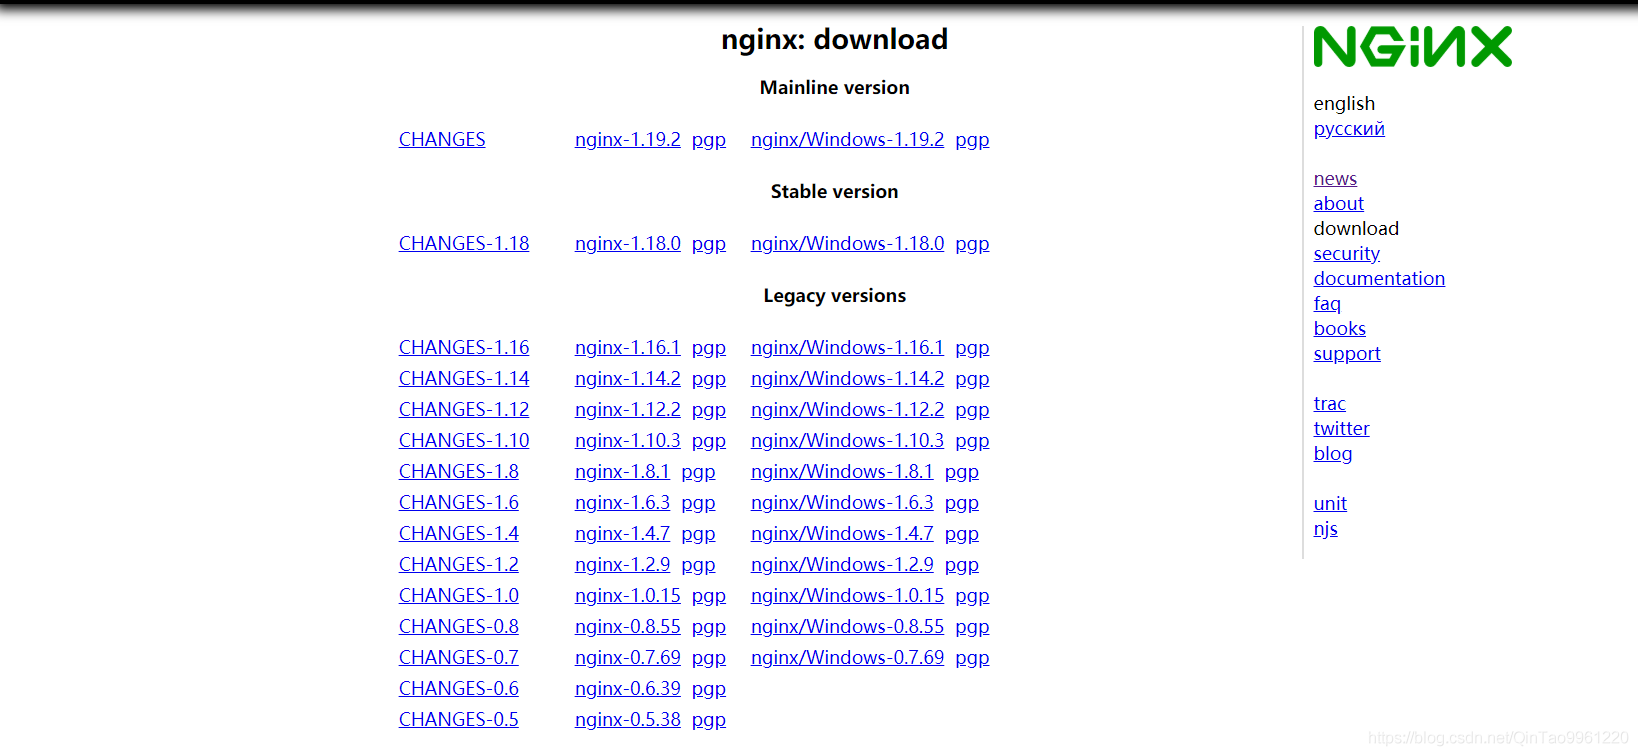Open CHANGES-1.2 link
Screen dimensions: 1638x756
point(459,565)
